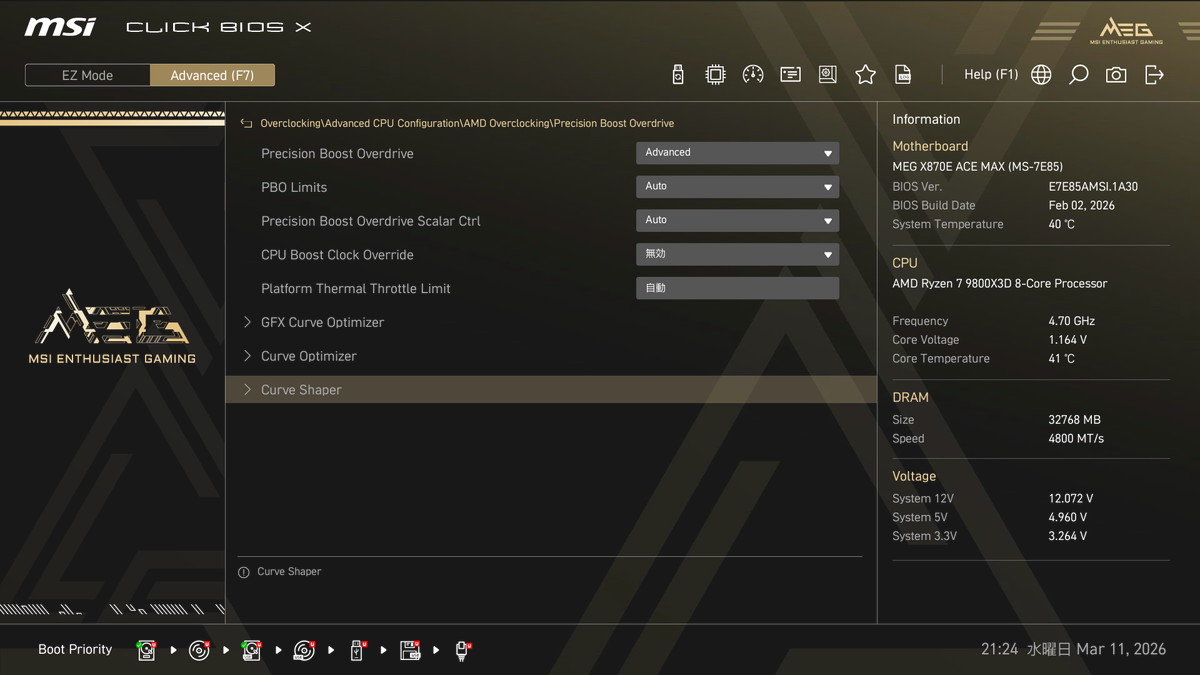
Task: Expand the Curve Optimizer submenu
Action: point(308,356)
